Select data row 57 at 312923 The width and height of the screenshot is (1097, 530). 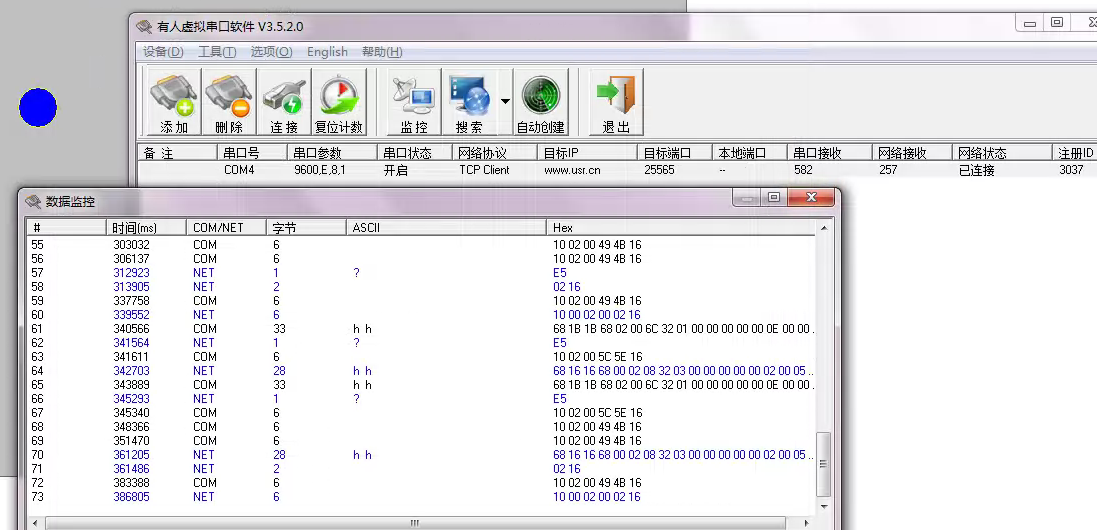[x=421, y=273]
